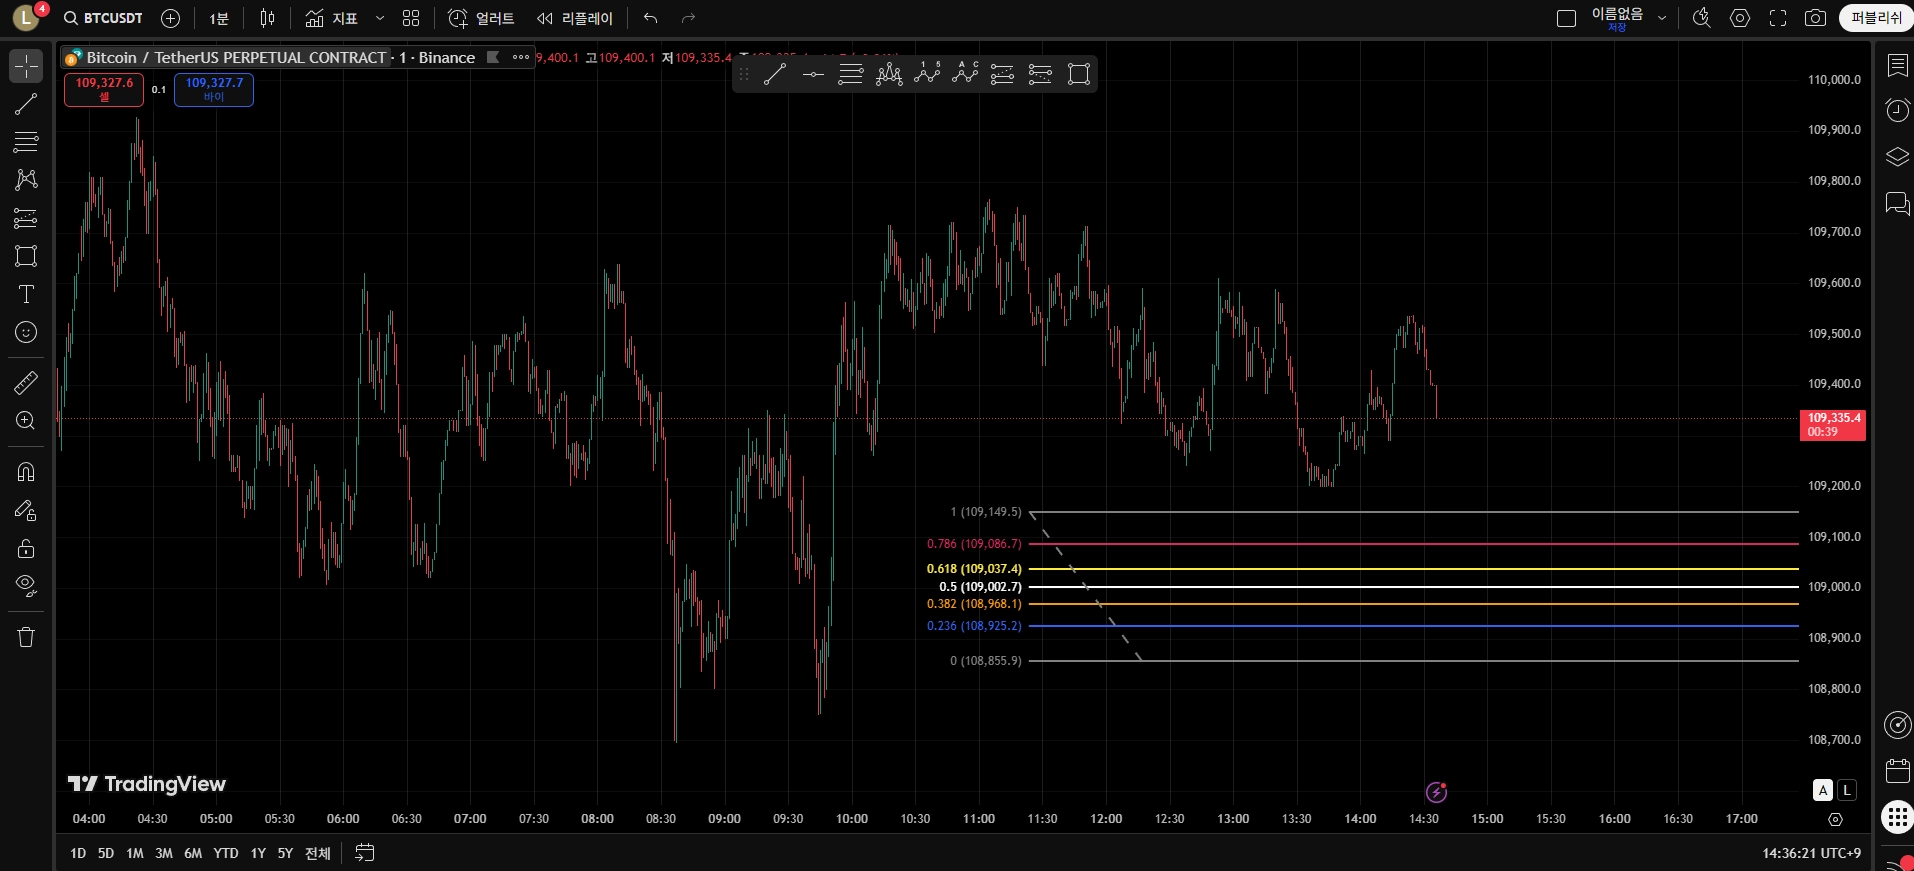Viewport: 1914px width, 871px height.
Task: Toggle log scale L button
Action: click(x=1847, y=790)
